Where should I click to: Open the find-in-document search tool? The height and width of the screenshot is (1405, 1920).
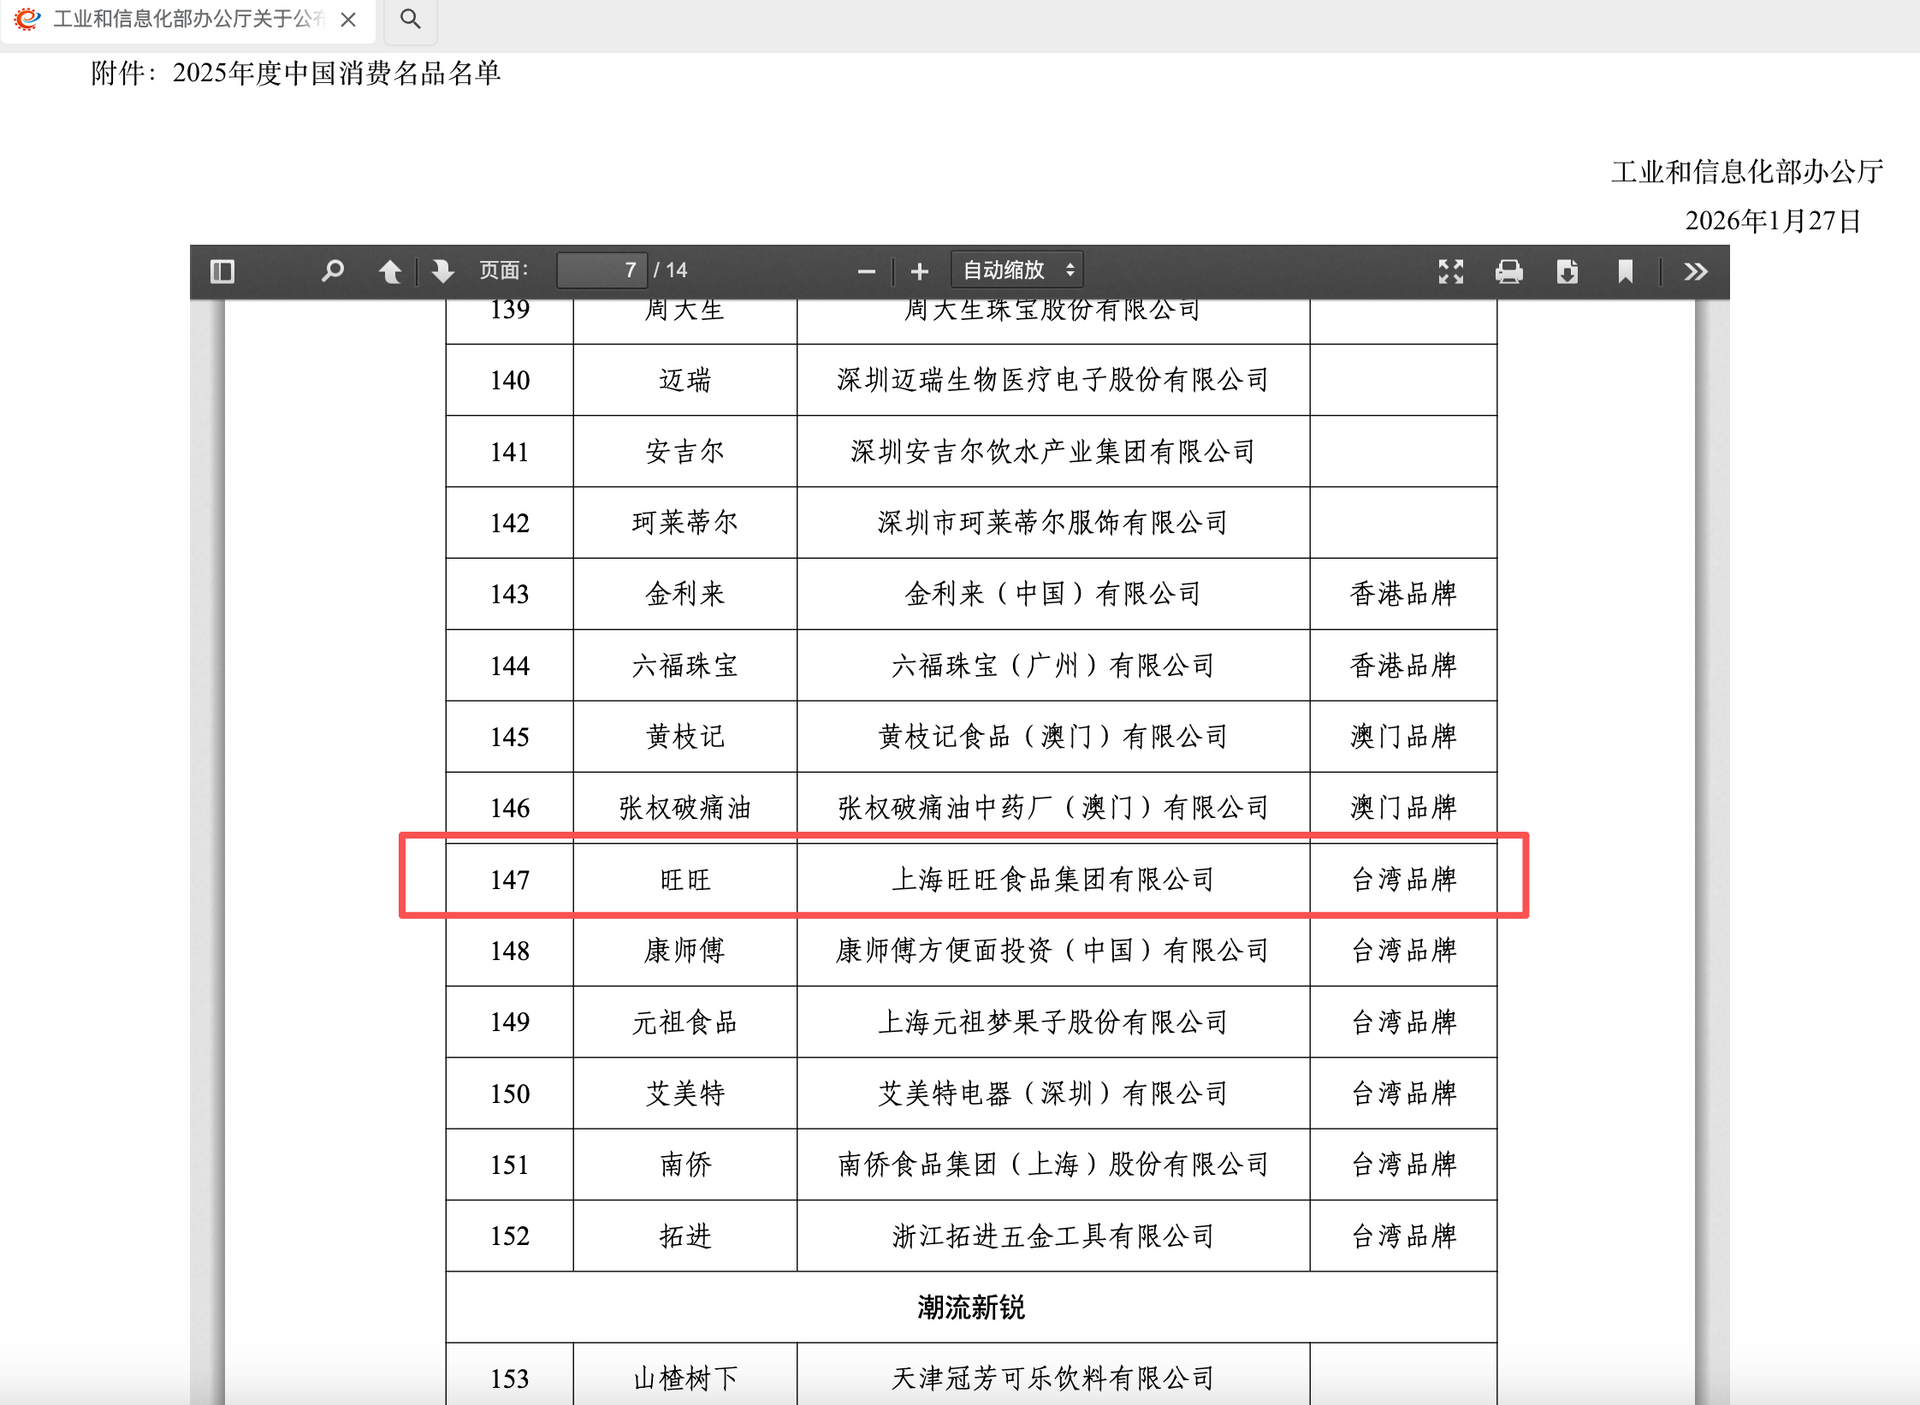(x=333, y=270)
